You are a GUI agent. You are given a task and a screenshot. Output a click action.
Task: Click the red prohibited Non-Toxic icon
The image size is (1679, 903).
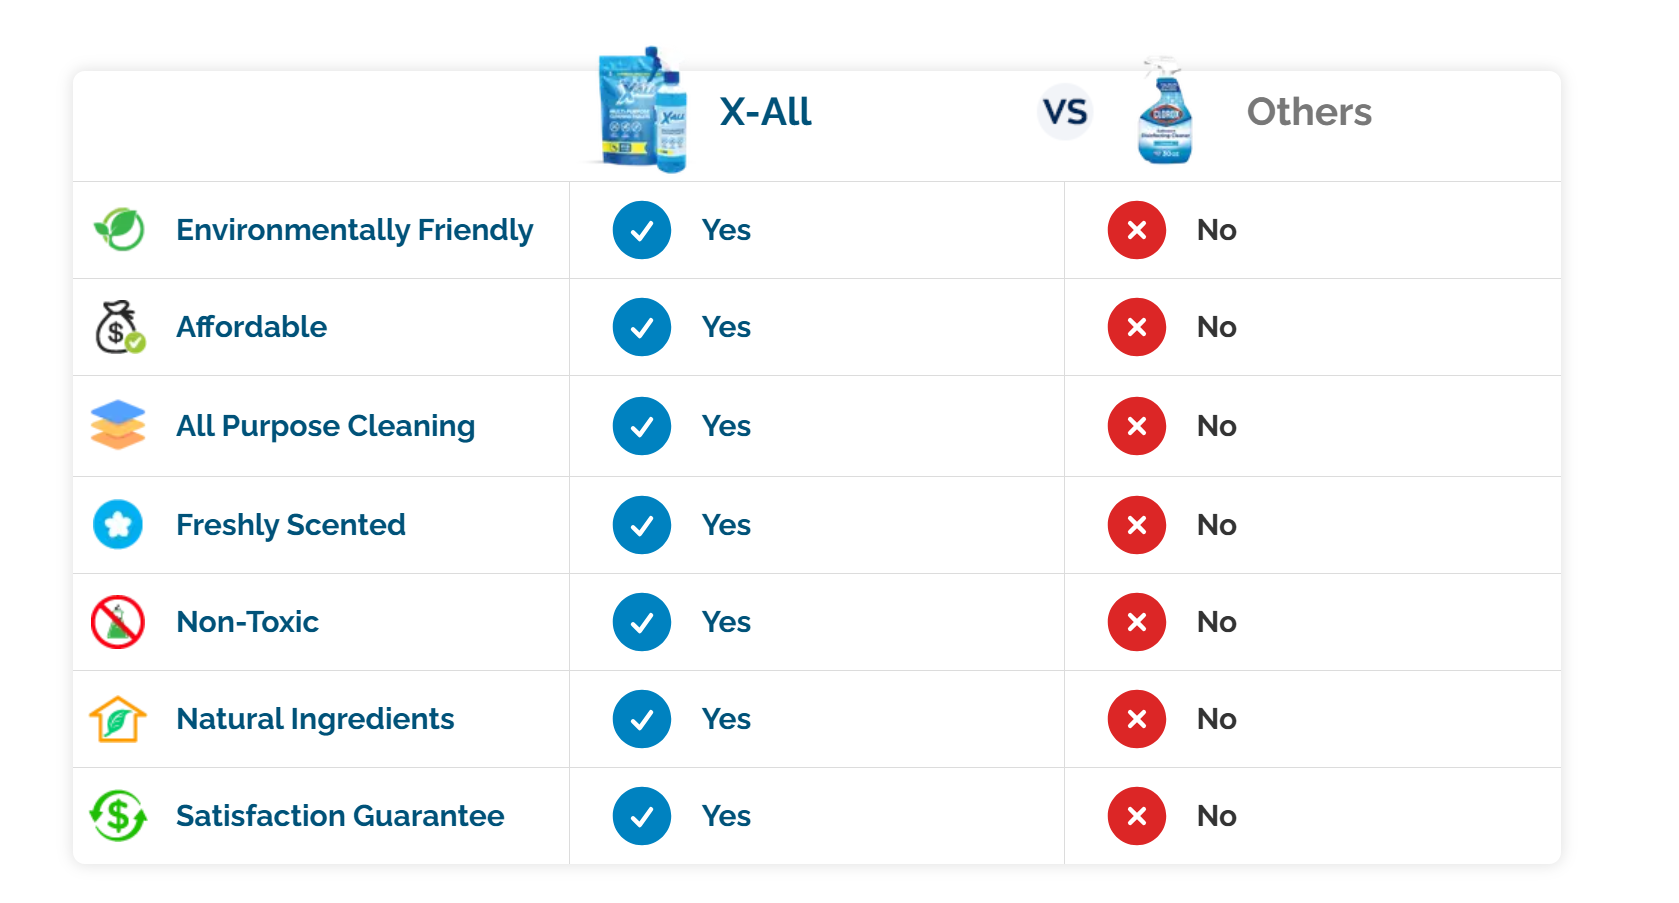[x=118, y=622]
